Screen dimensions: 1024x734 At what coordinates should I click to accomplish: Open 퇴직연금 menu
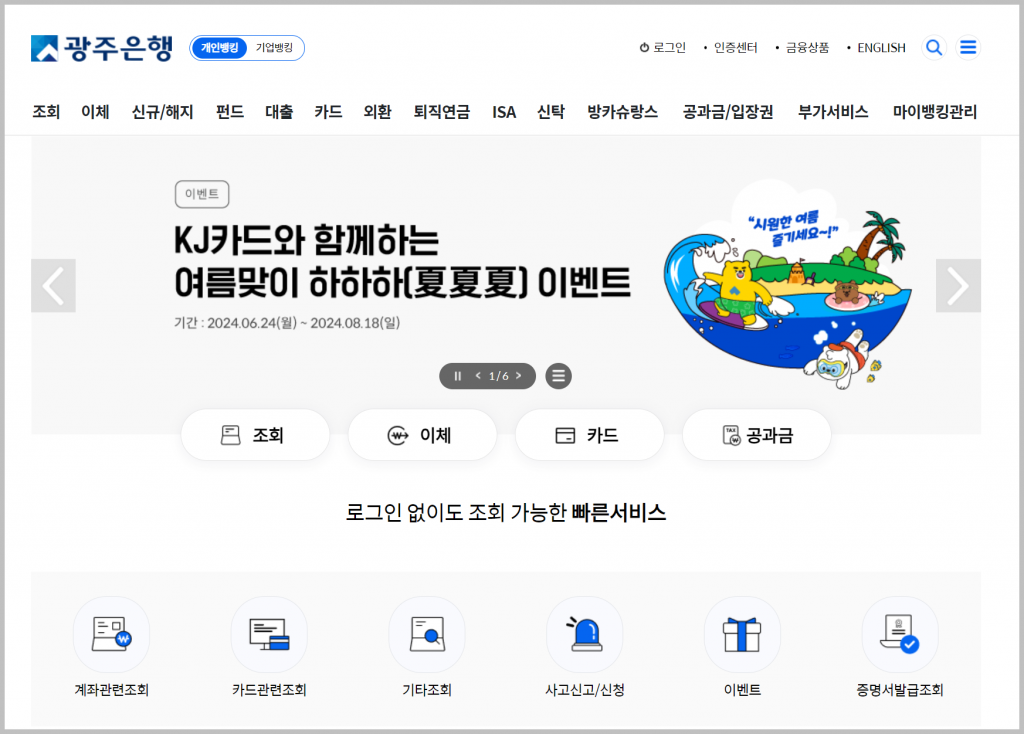click(x=441, y=112)
